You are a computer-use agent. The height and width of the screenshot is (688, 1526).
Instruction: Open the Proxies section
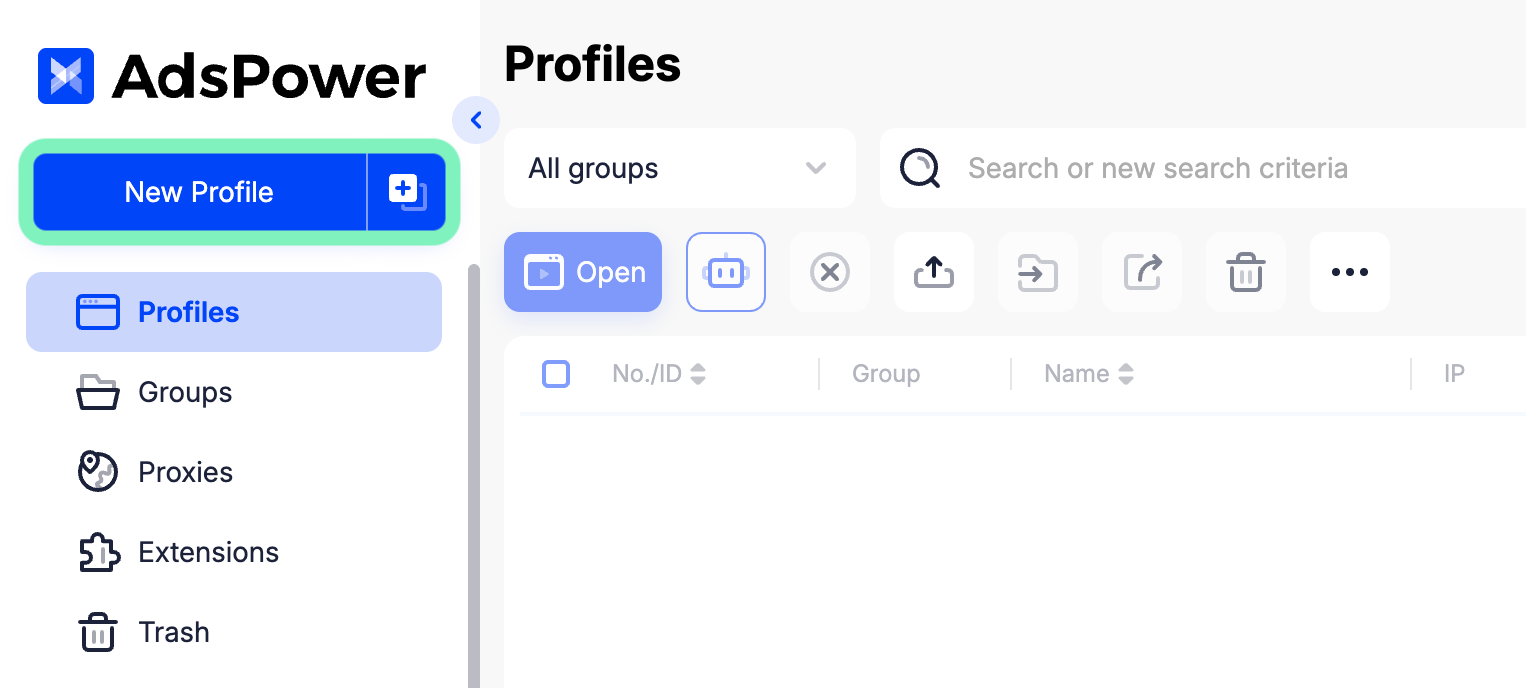pos(185,472)
